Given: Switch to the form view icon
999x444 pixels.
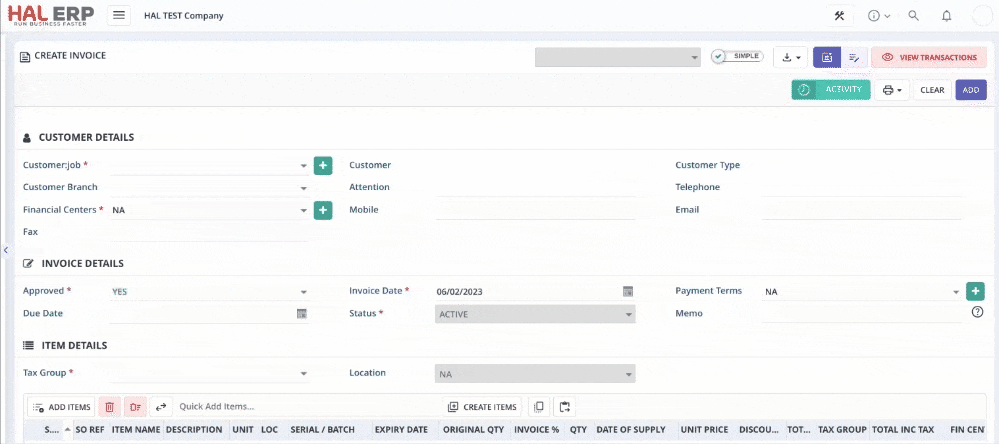Looking at the screenshot, I should (827, 58).
